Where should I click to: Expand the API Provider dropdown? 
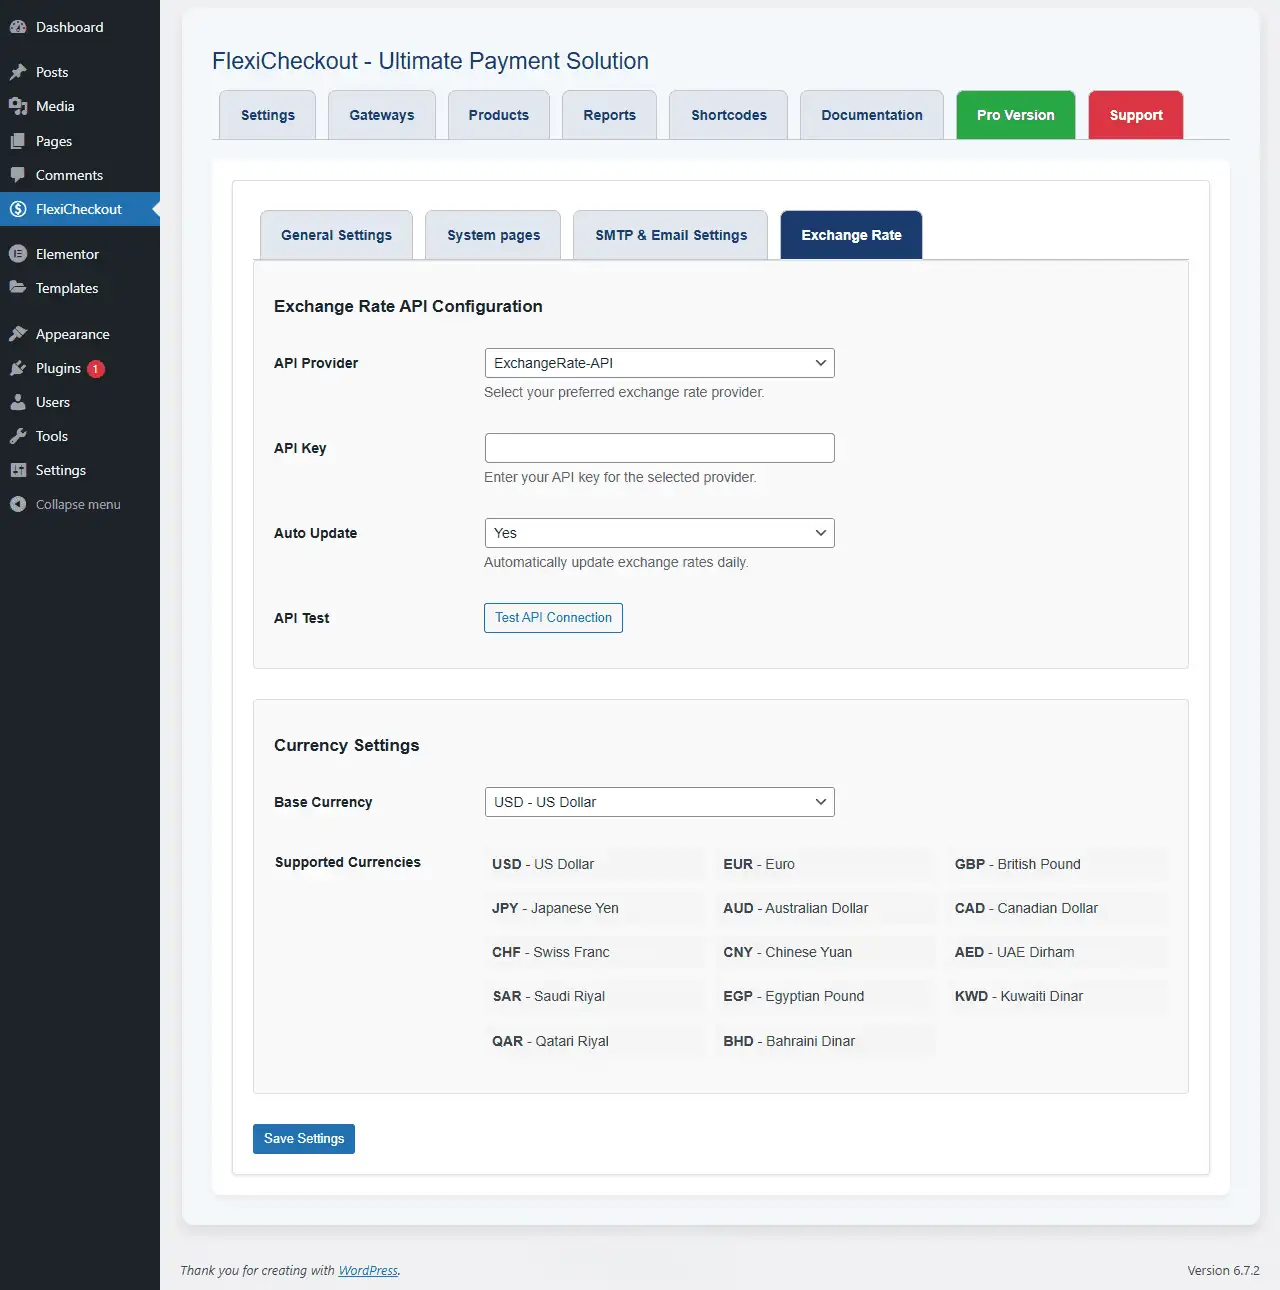pyautogui.click(x=659, y=363)
